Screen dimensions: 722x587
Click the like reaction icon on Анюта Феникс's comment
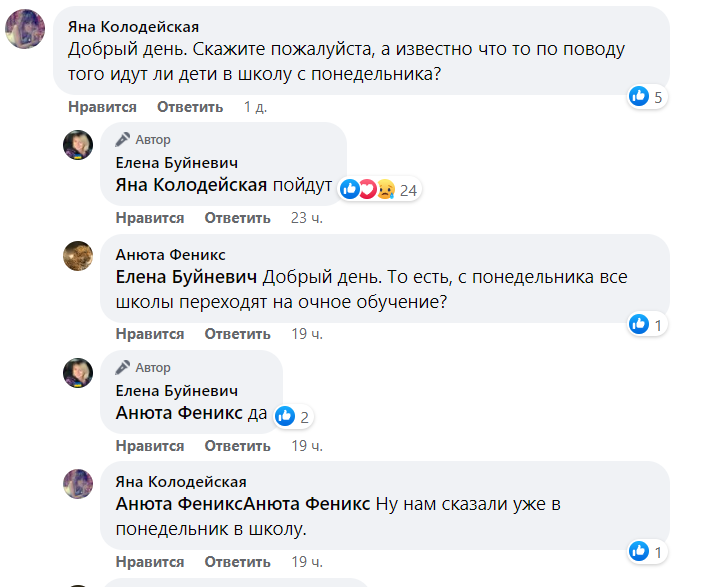[639, 324]
